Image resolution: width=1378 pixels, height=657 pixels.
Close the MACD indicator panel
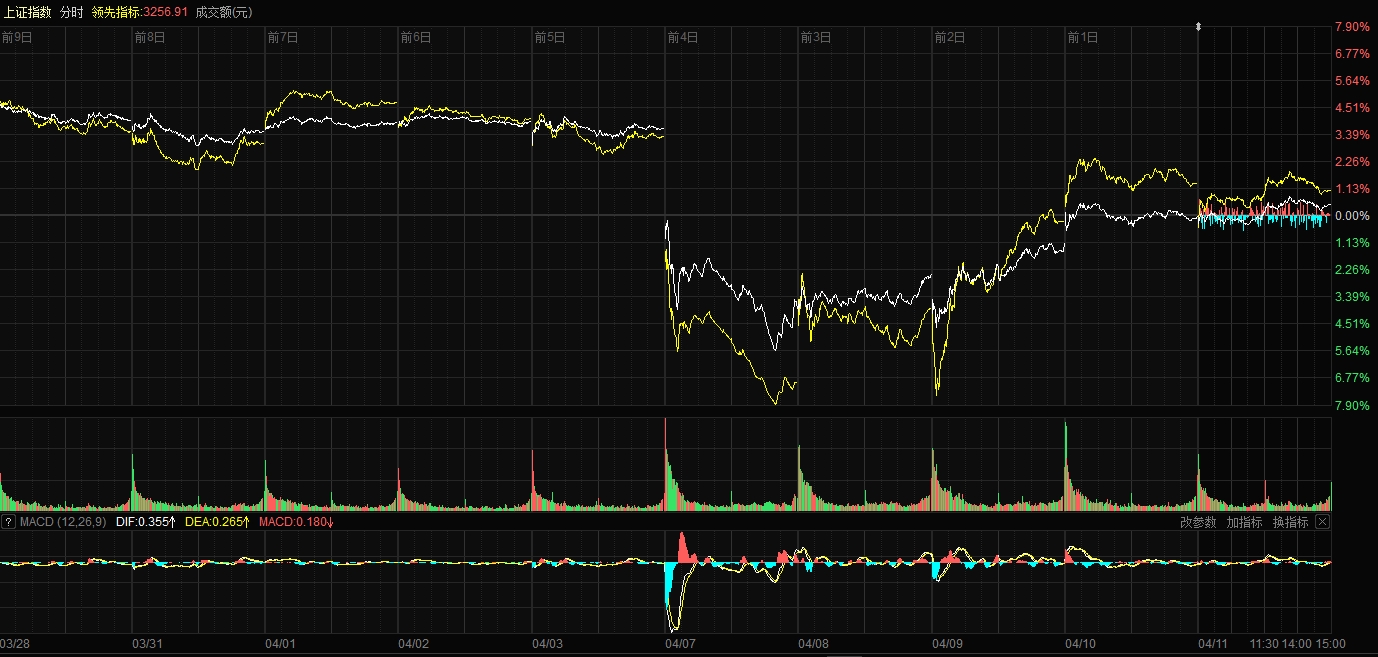point(1321,522)
